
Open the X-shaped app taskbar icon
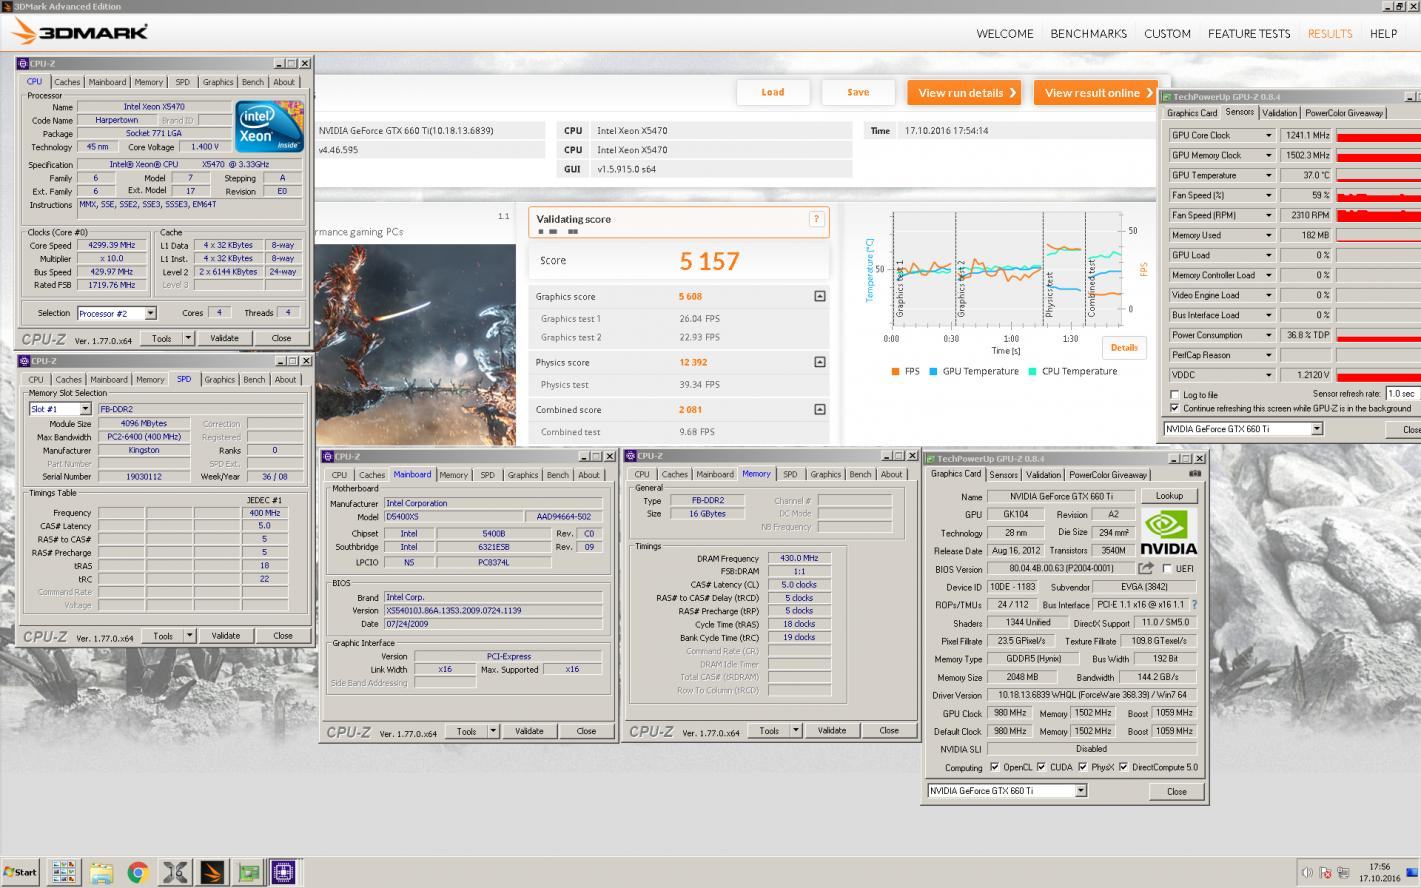[175, 872]
